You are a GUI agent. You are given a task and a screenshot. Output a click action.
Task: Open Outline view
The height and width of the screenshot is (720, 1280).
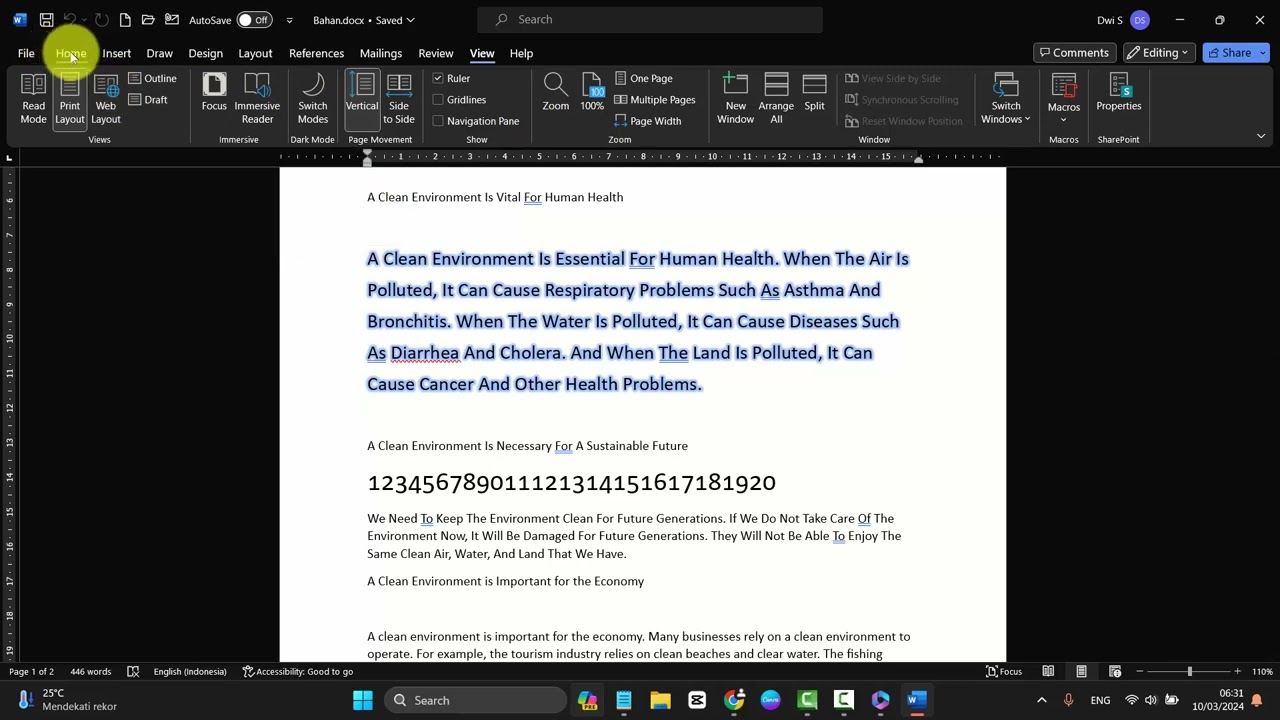coord(152,78)
